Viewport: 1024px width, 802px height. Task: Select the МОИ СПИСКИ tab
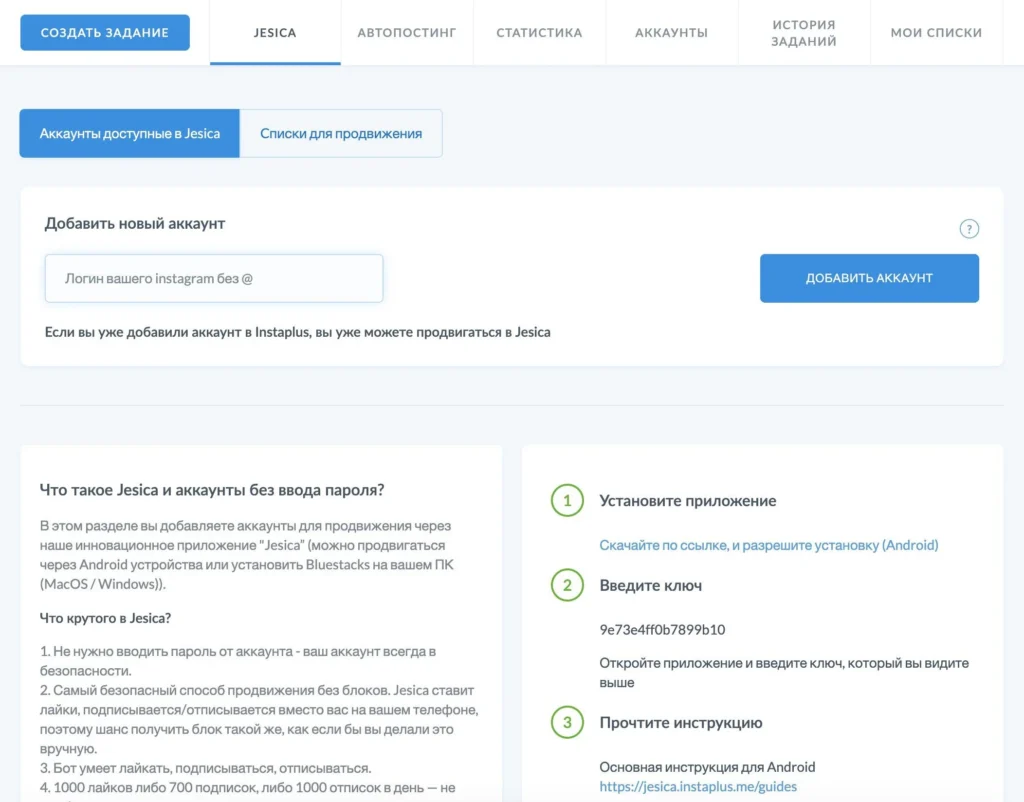point(936,33)
